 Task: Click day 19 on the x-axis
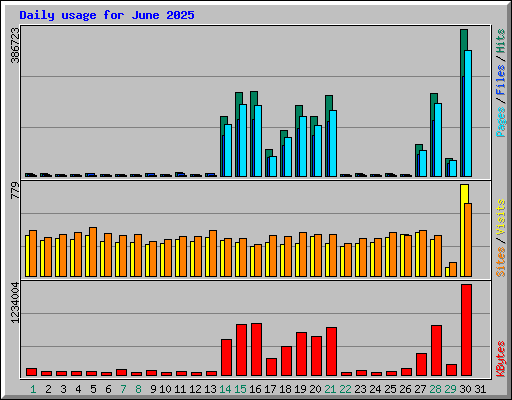300,389
